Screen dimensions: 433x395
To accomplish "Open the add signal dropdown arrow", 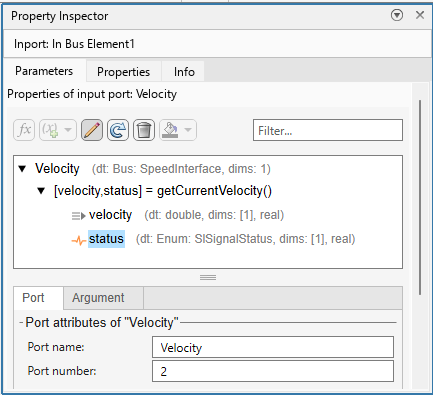I will coord(68,130).
